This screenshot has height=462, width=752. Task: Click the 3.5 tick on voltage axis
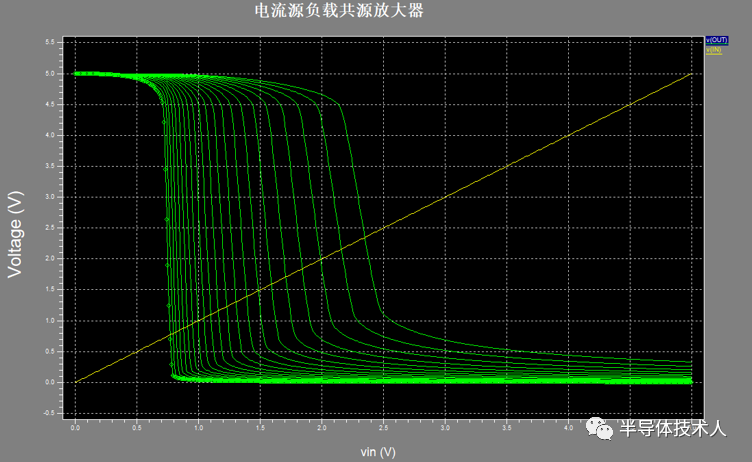pos(50,166)
